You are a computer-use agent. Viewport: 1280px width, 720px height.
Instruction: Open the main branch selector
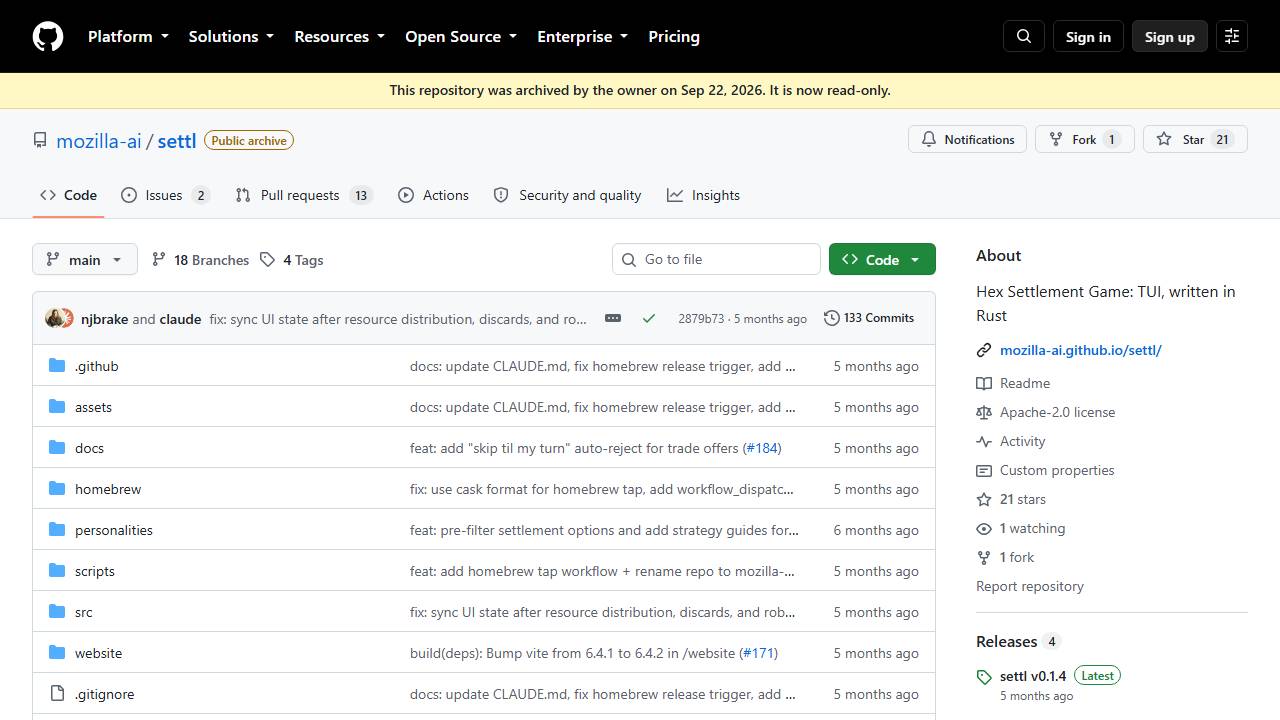pos(85,260)
